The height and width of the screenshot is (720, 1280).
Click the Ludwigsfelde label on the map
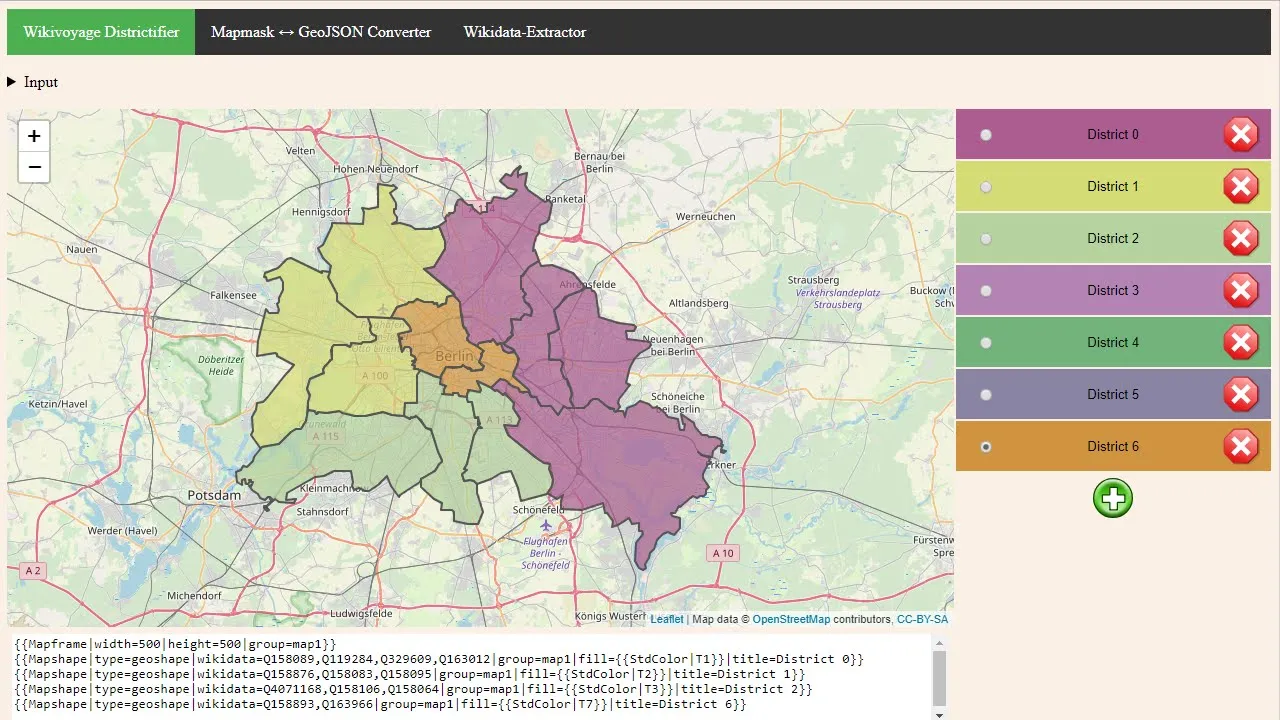(361, 612)
